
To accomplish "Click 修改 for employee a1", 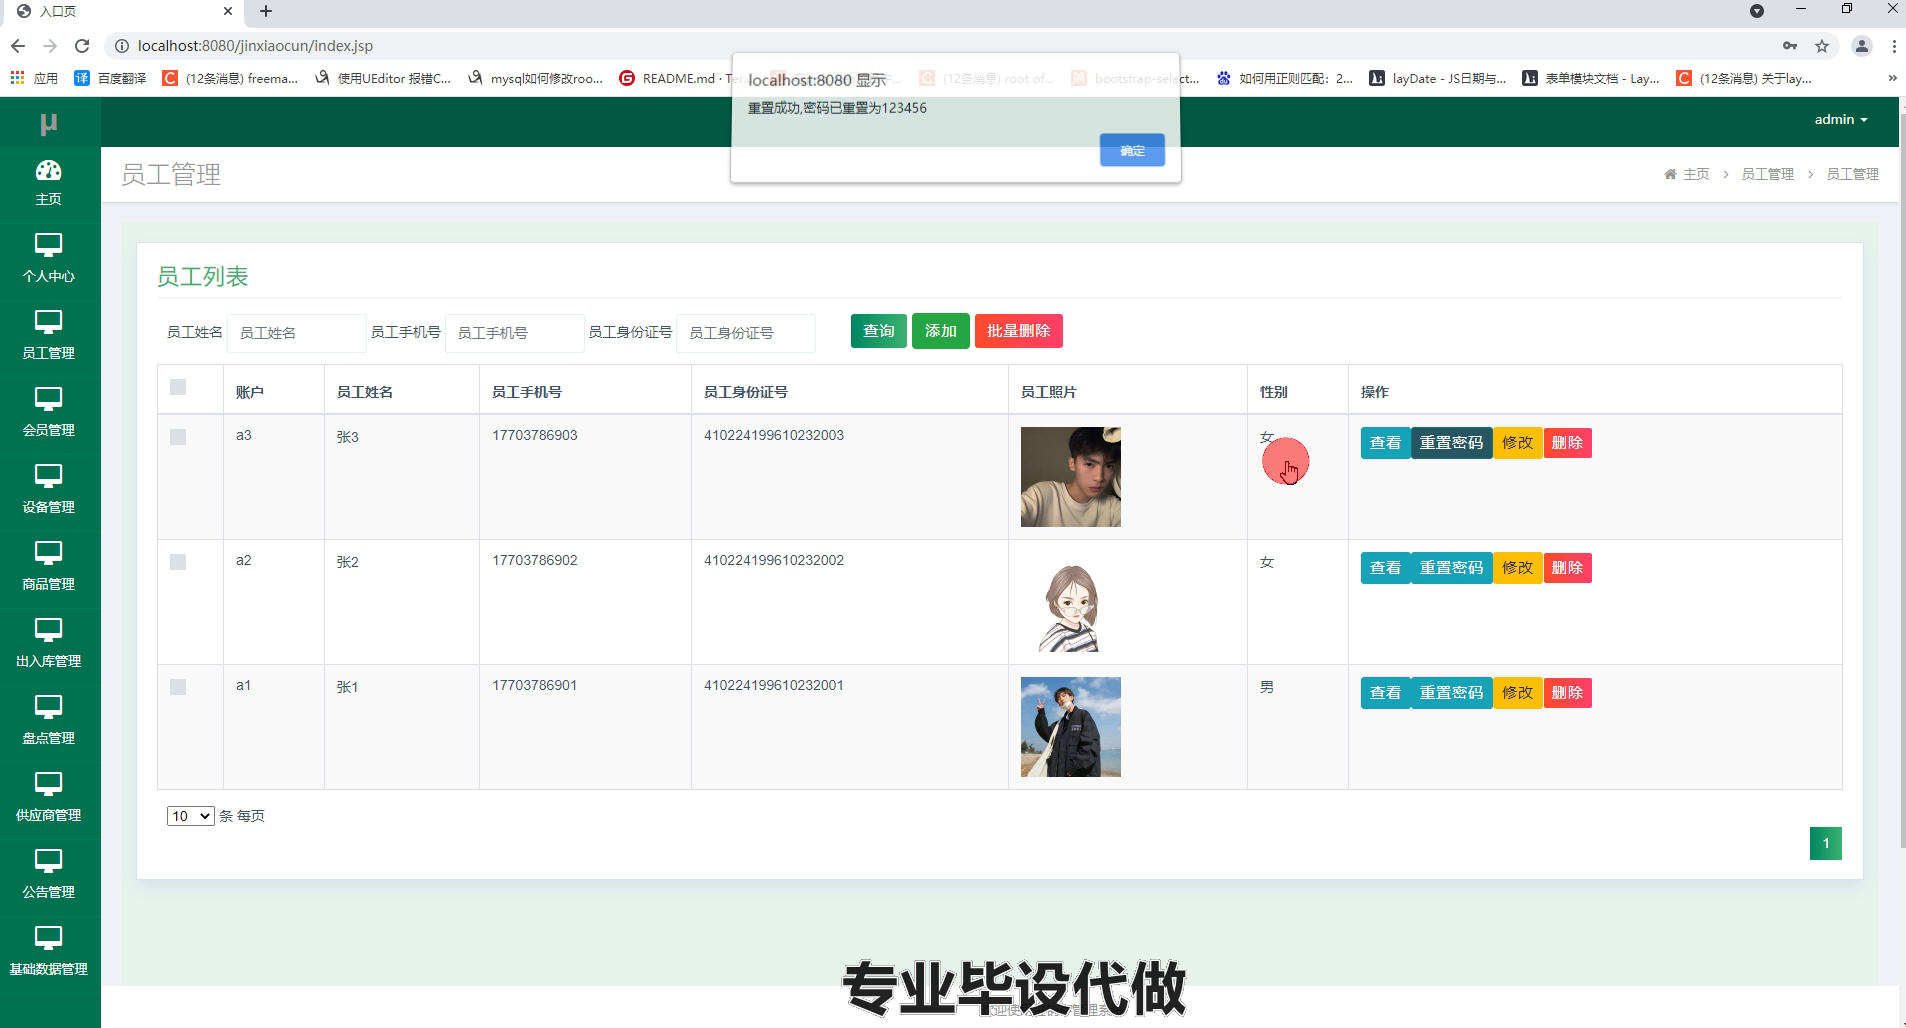I will 1517,693.
